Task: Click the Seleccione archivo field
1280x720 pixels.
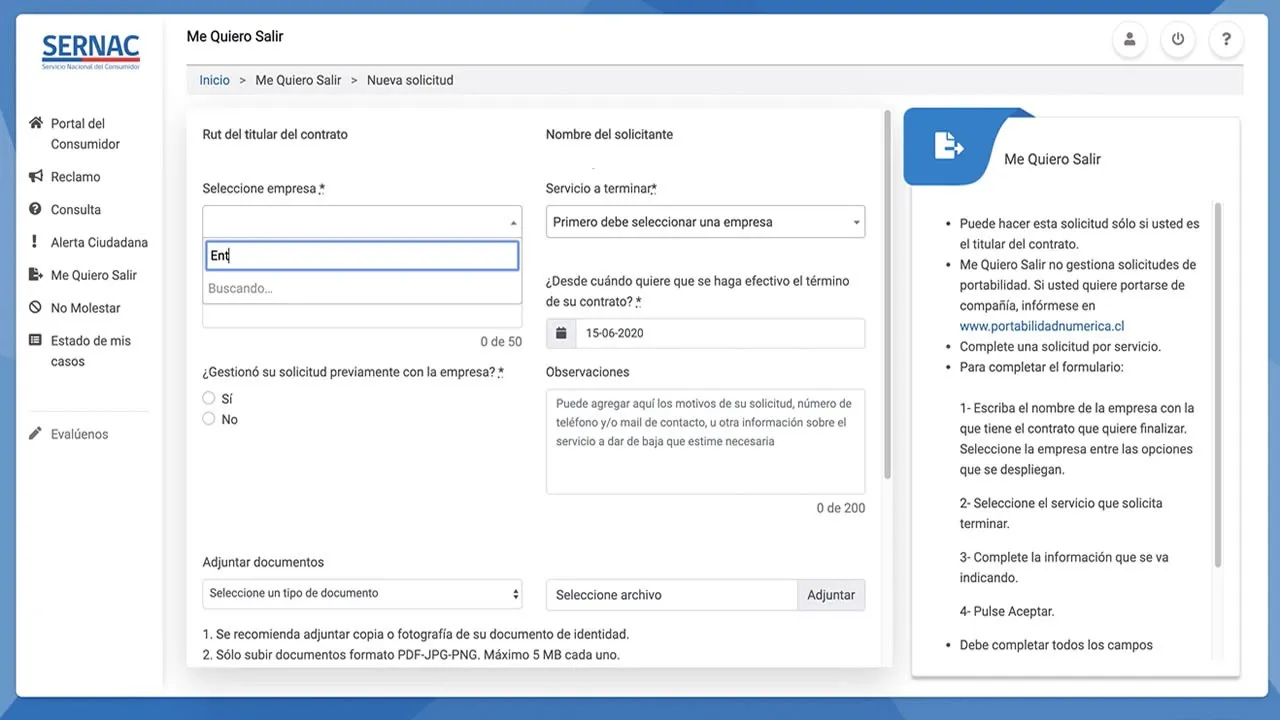Action: click(x=672, y=595)
